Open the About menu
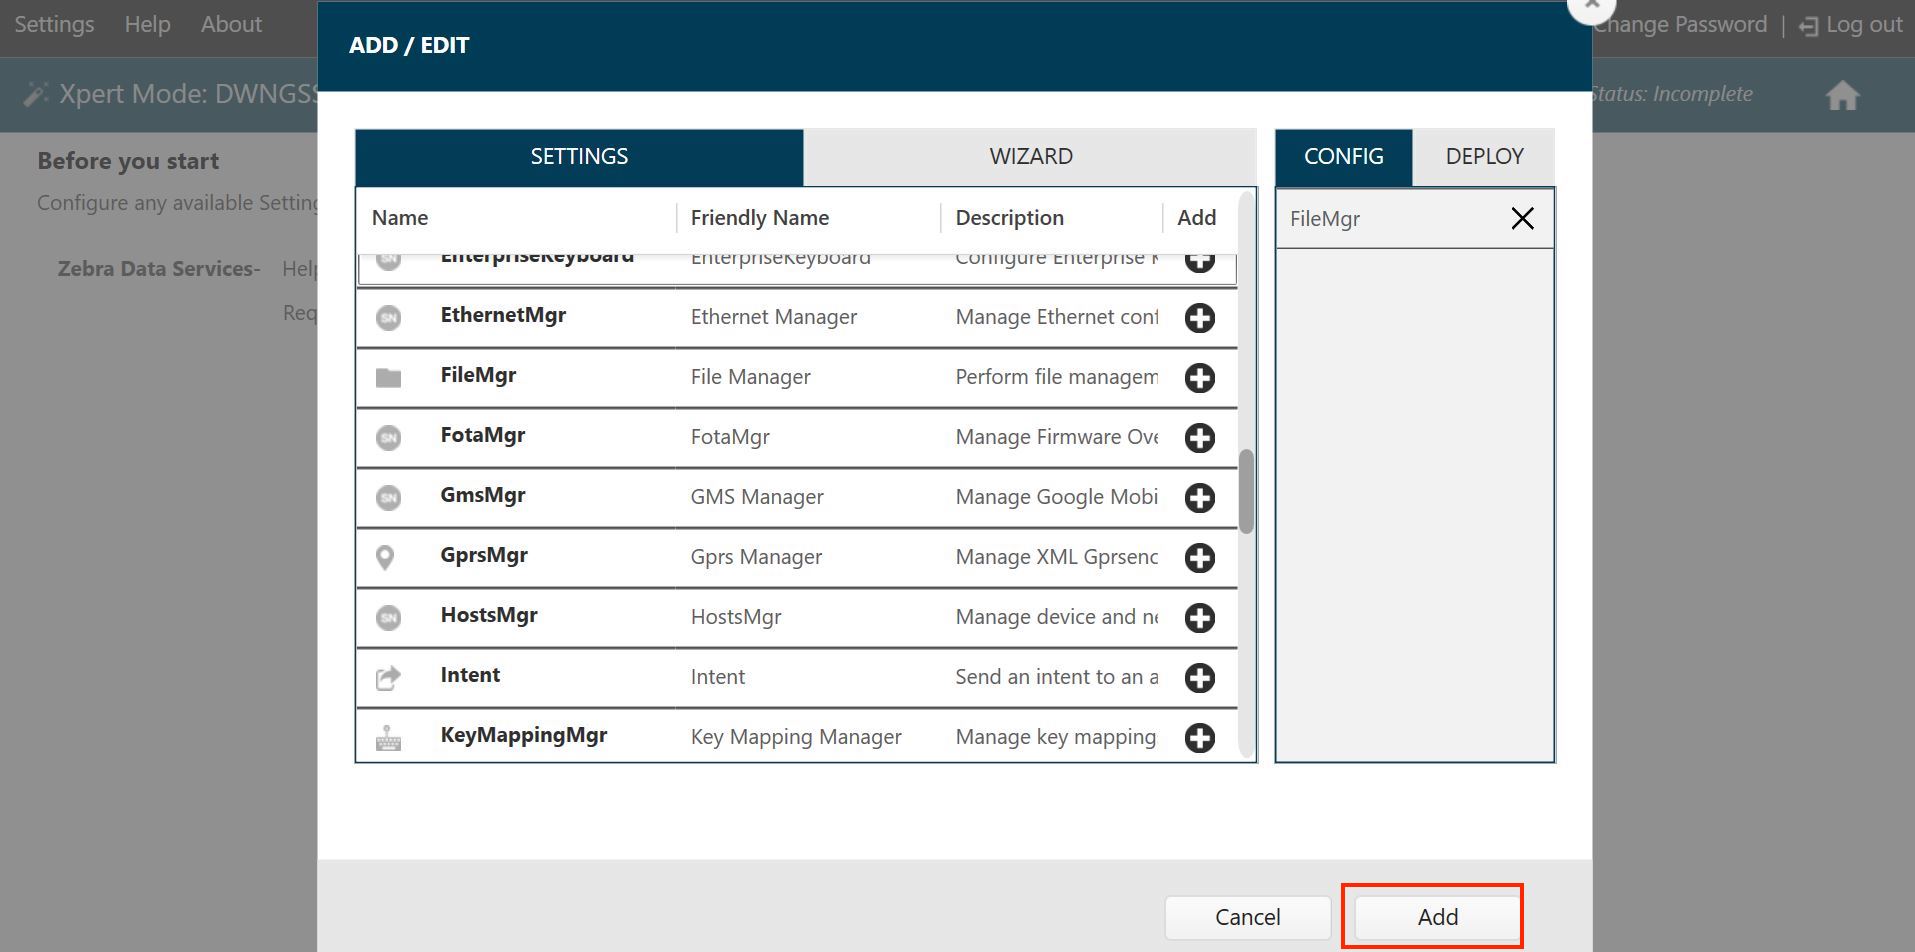Screen dimensions: 1915x952 click(231, 24)
